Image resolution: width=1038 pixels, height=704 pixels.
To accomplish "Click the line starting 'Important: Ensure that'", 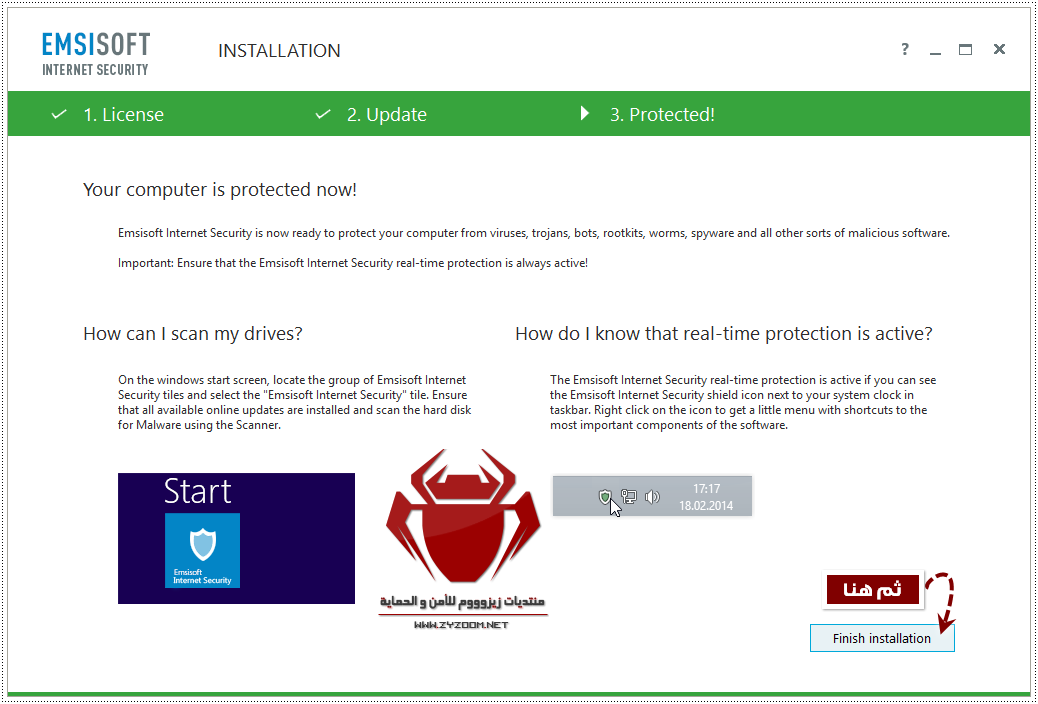I will (x=353, y=263).
